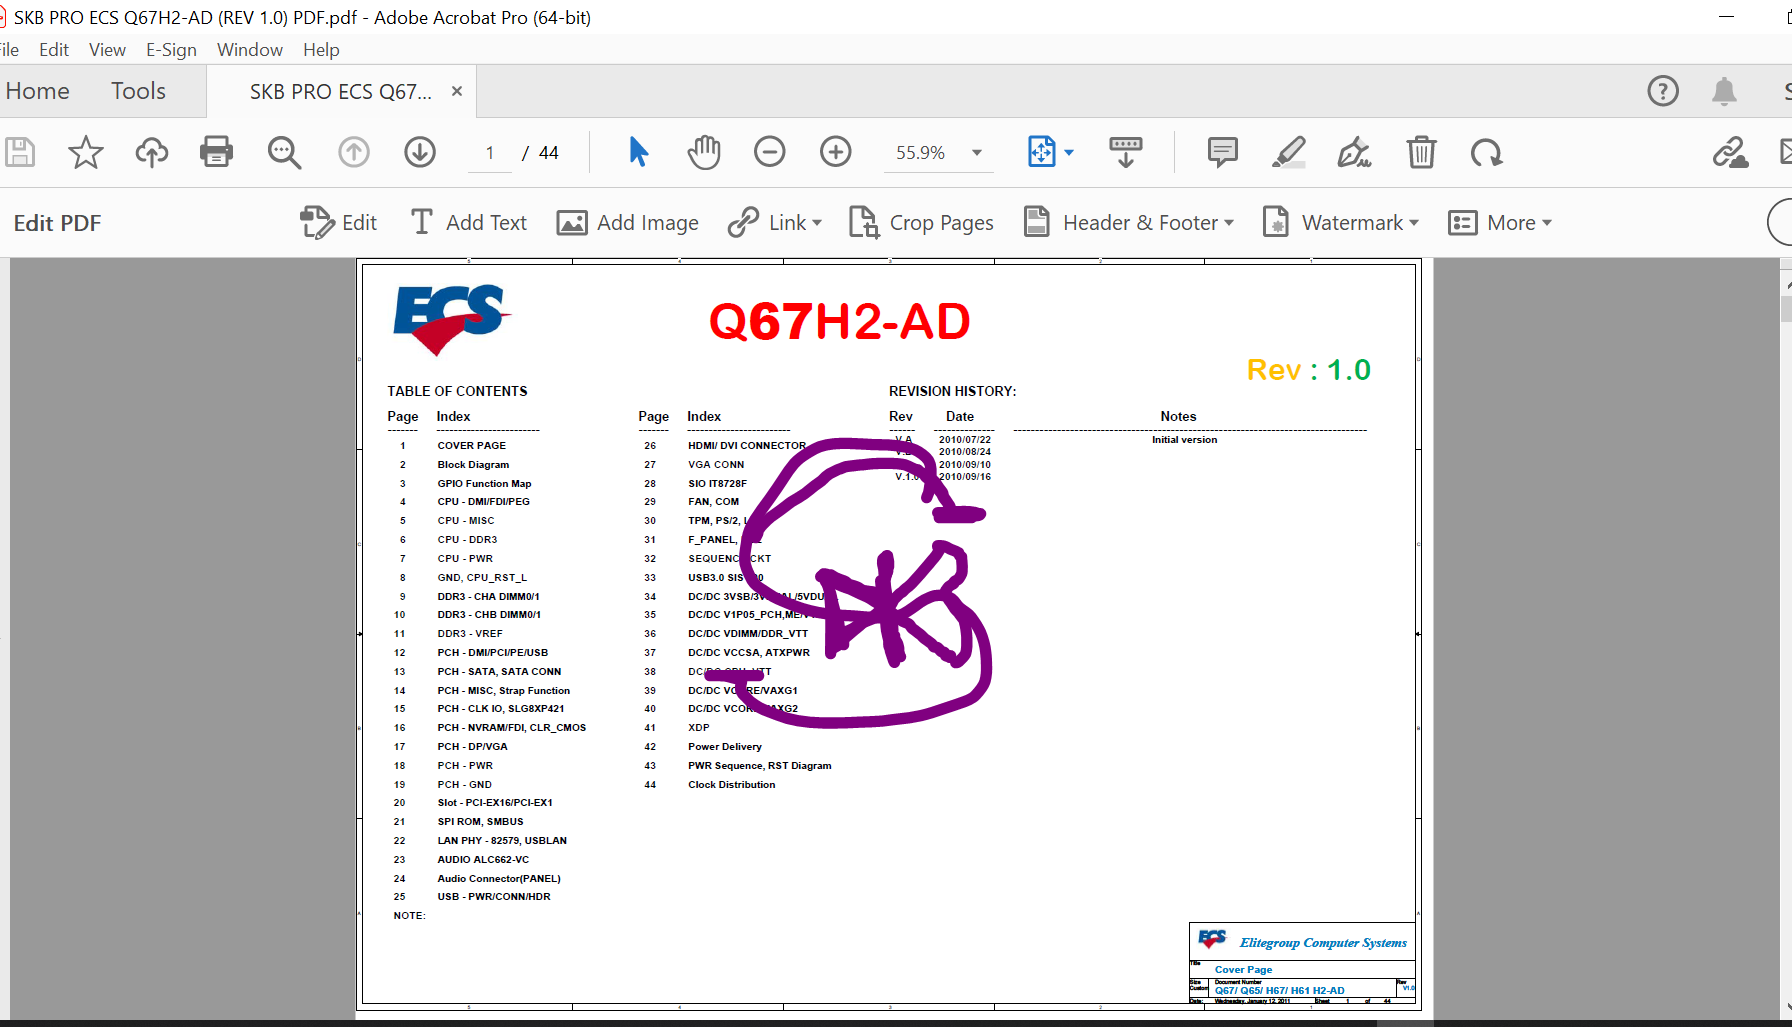This screenshot has height=1027, width=1792.
Task: Click the 'Block Diagram' contents entry
Action: [473, 465]
